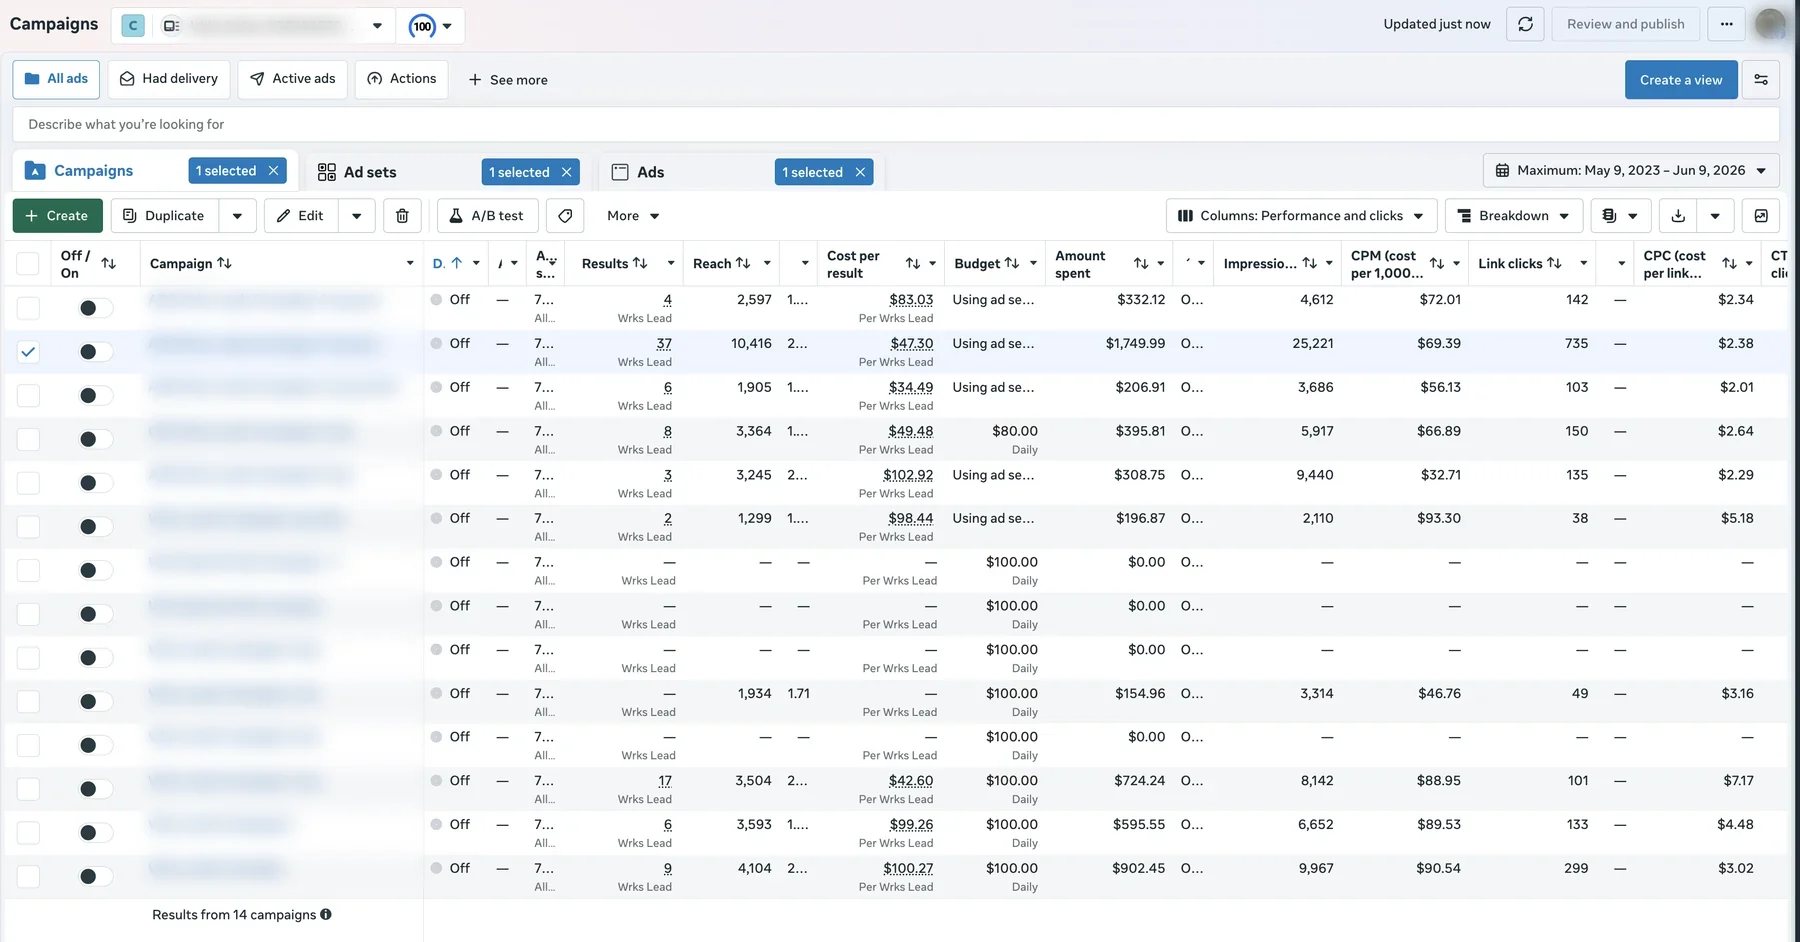
Task: Open the More dropdown menu
Action: [x=633, y=216]
